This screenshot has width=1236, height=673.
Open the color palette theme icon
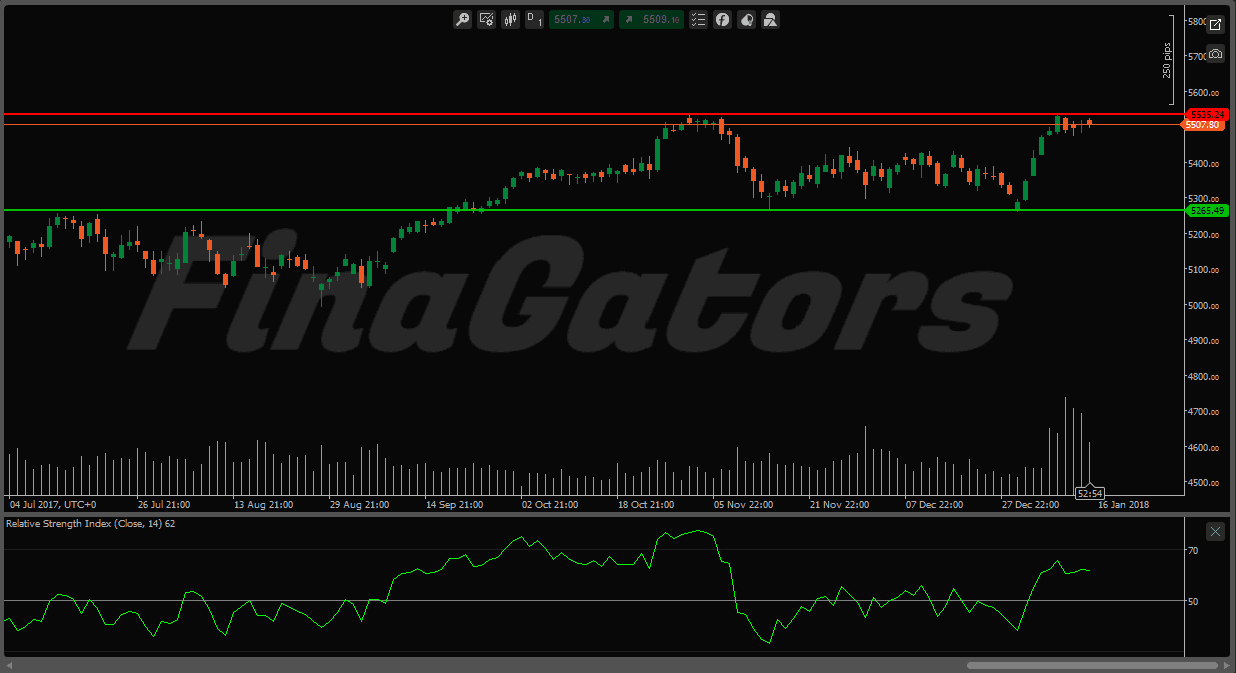point(746,19)
